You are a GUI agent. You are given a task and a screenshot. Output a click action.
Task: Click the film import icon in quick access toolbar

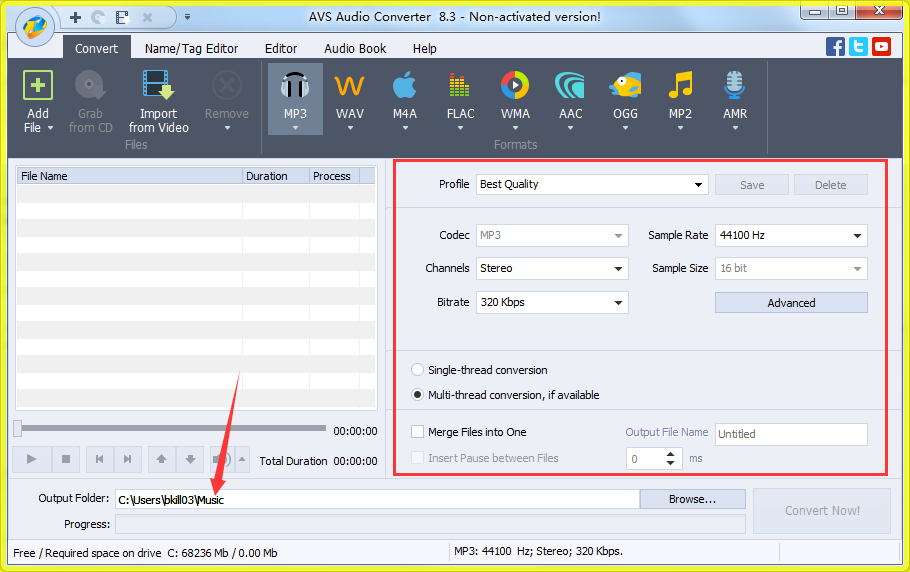coord(122,17)
